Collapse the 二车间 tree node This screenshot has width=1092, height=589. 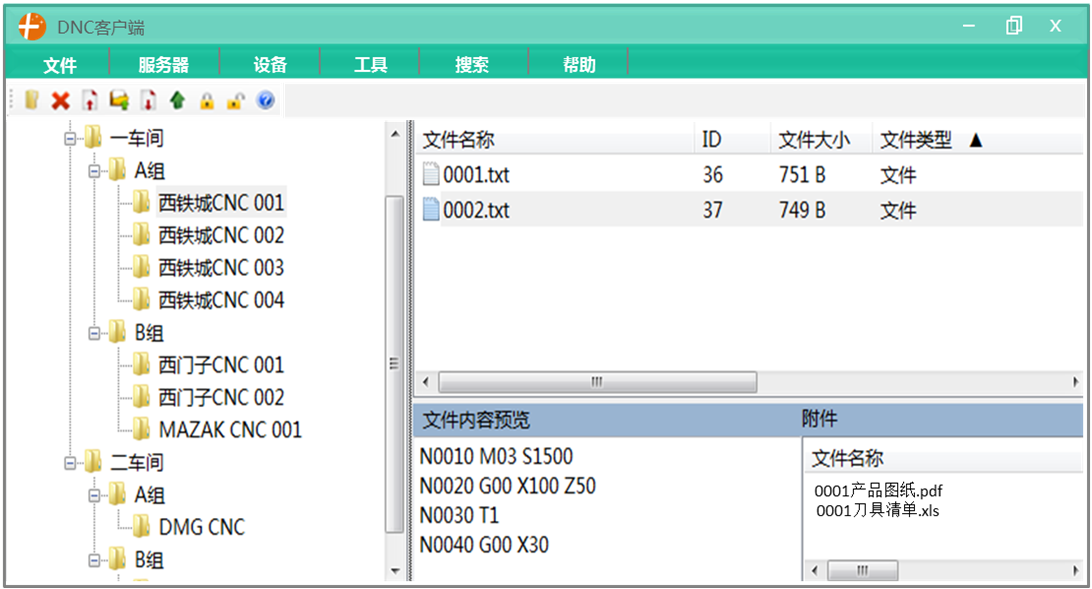[x=70, y=463]
